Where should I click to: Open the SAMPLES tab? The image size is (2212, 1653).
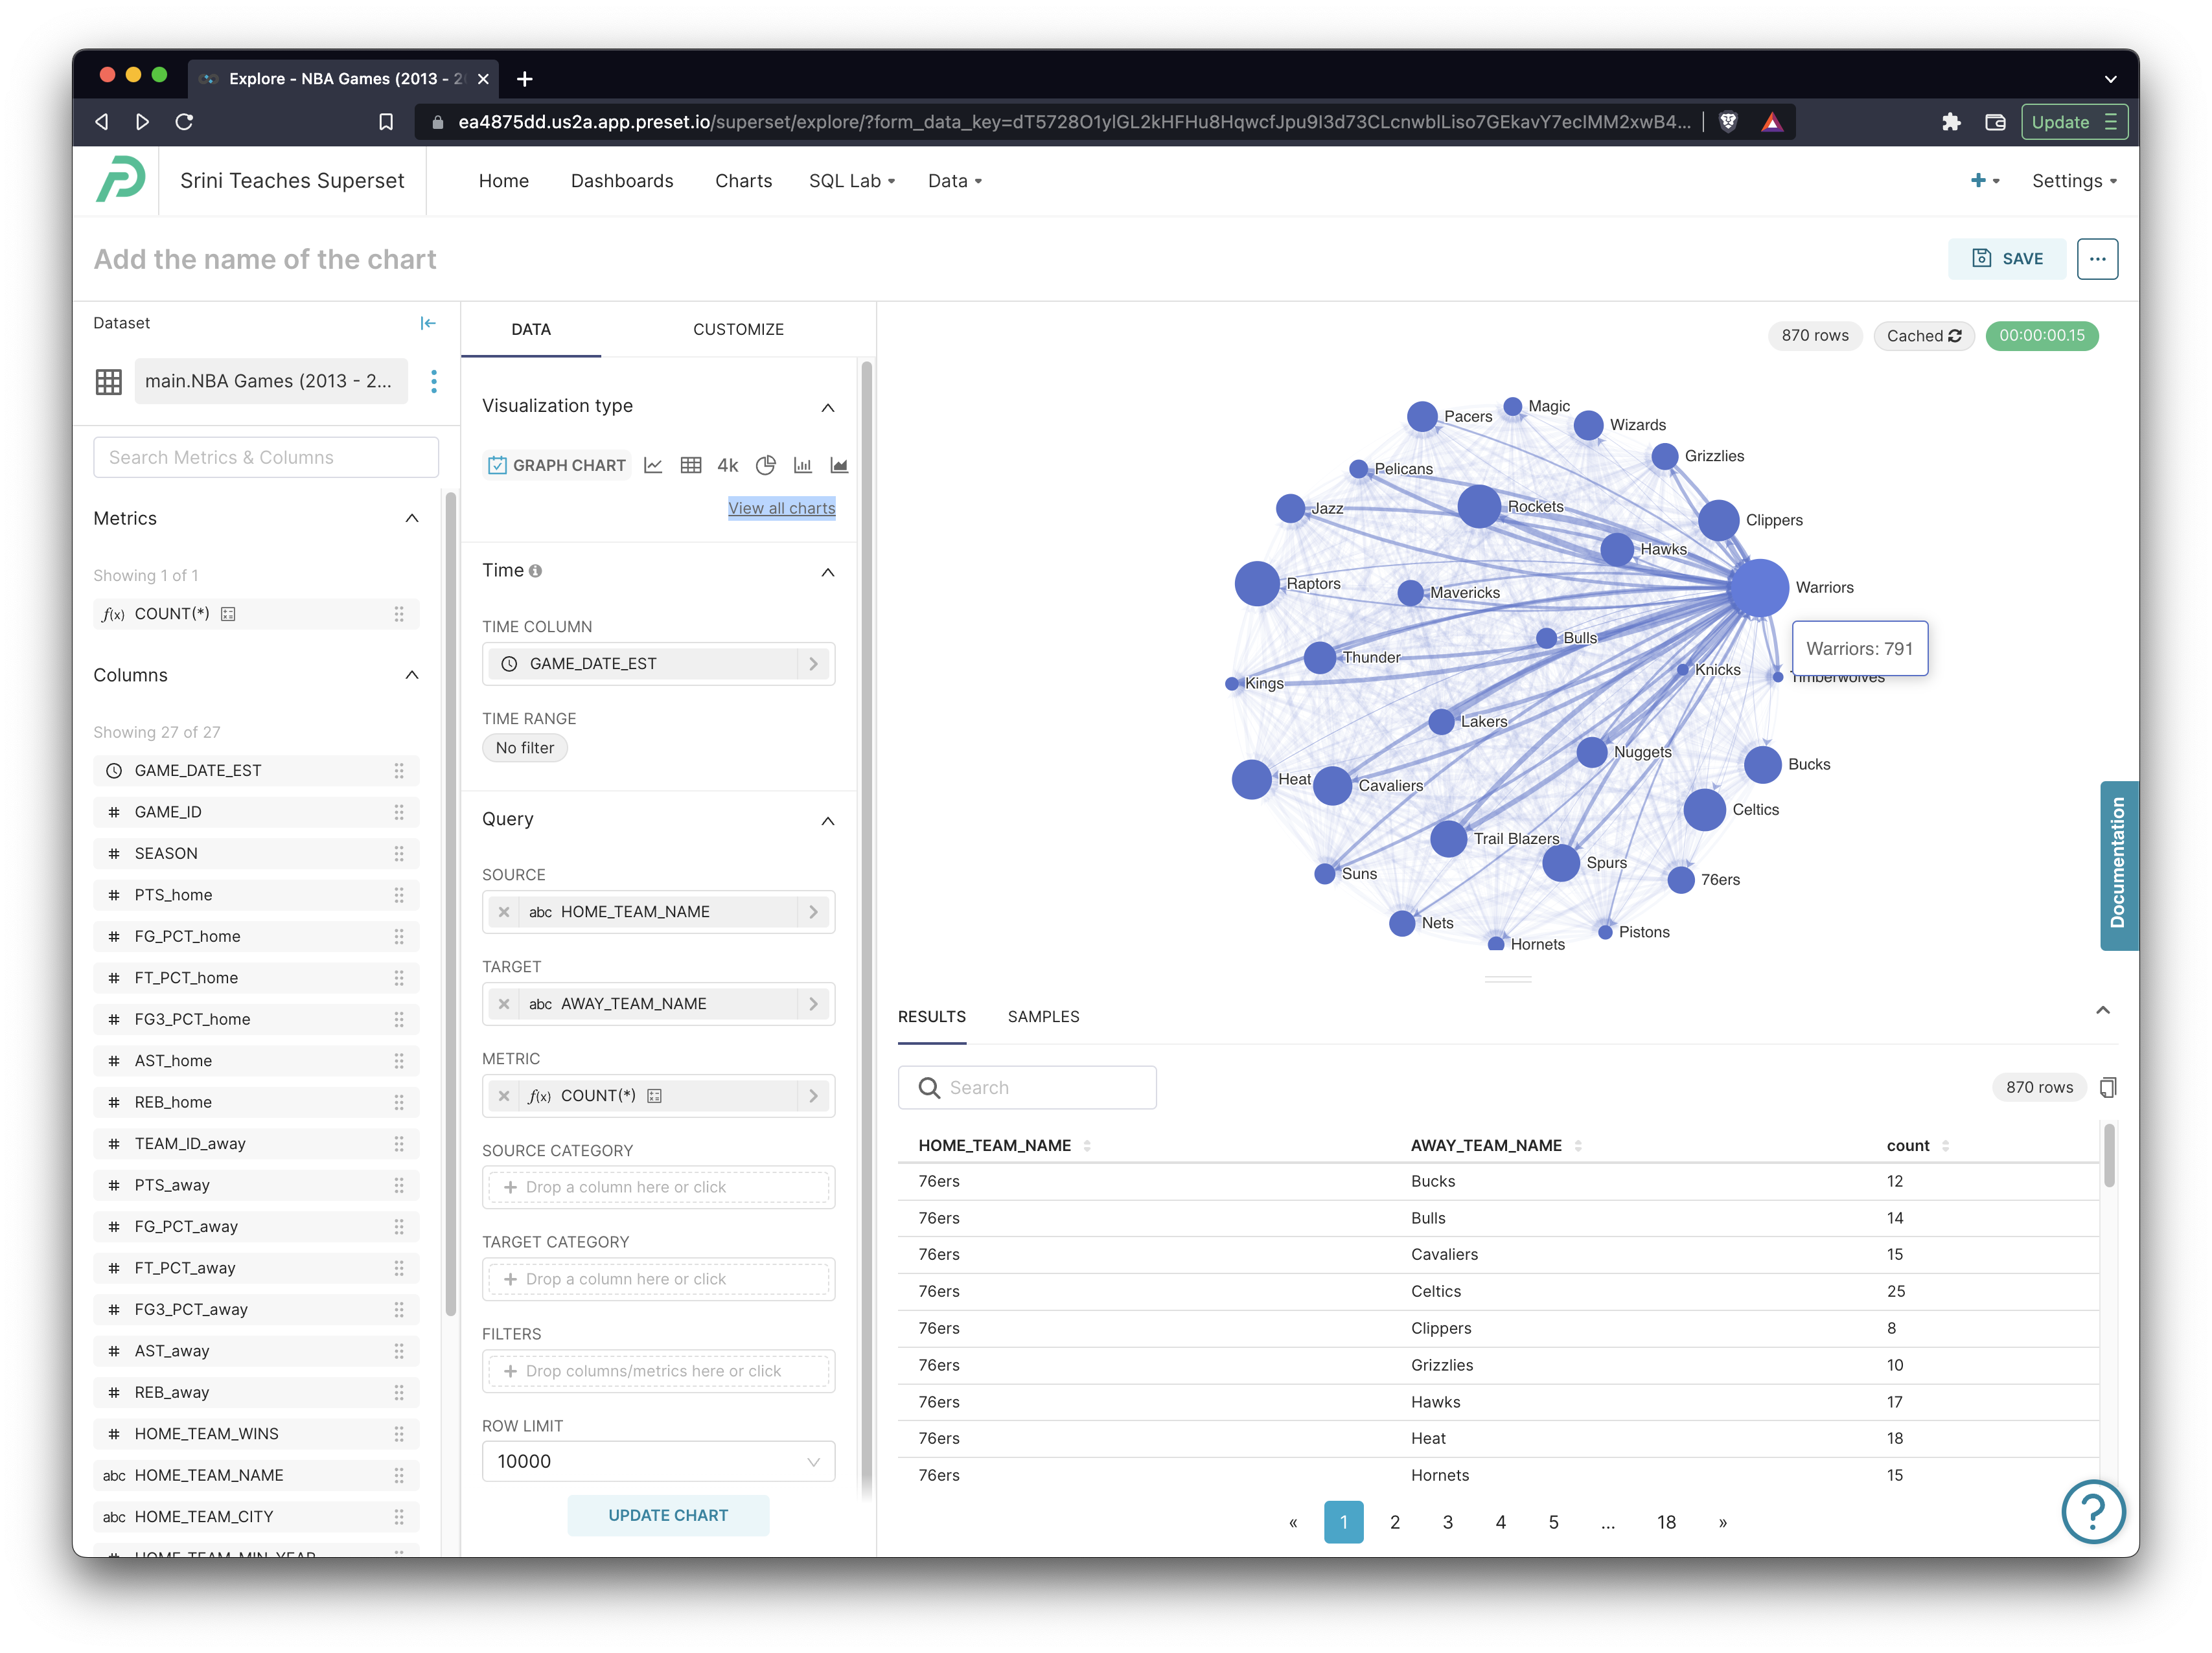(1043, 1017)
